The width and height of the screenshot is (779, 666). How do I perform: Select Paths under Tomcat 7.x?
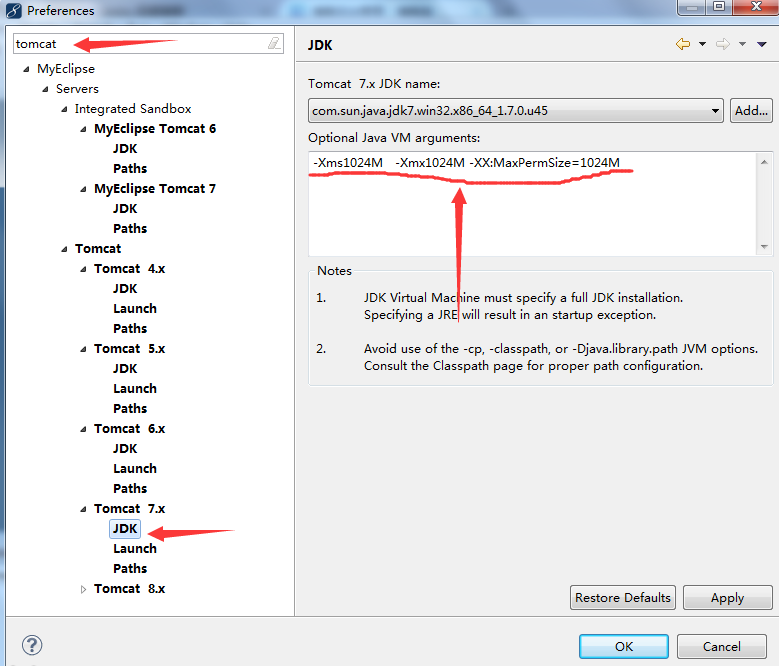[x=130, y=568]
